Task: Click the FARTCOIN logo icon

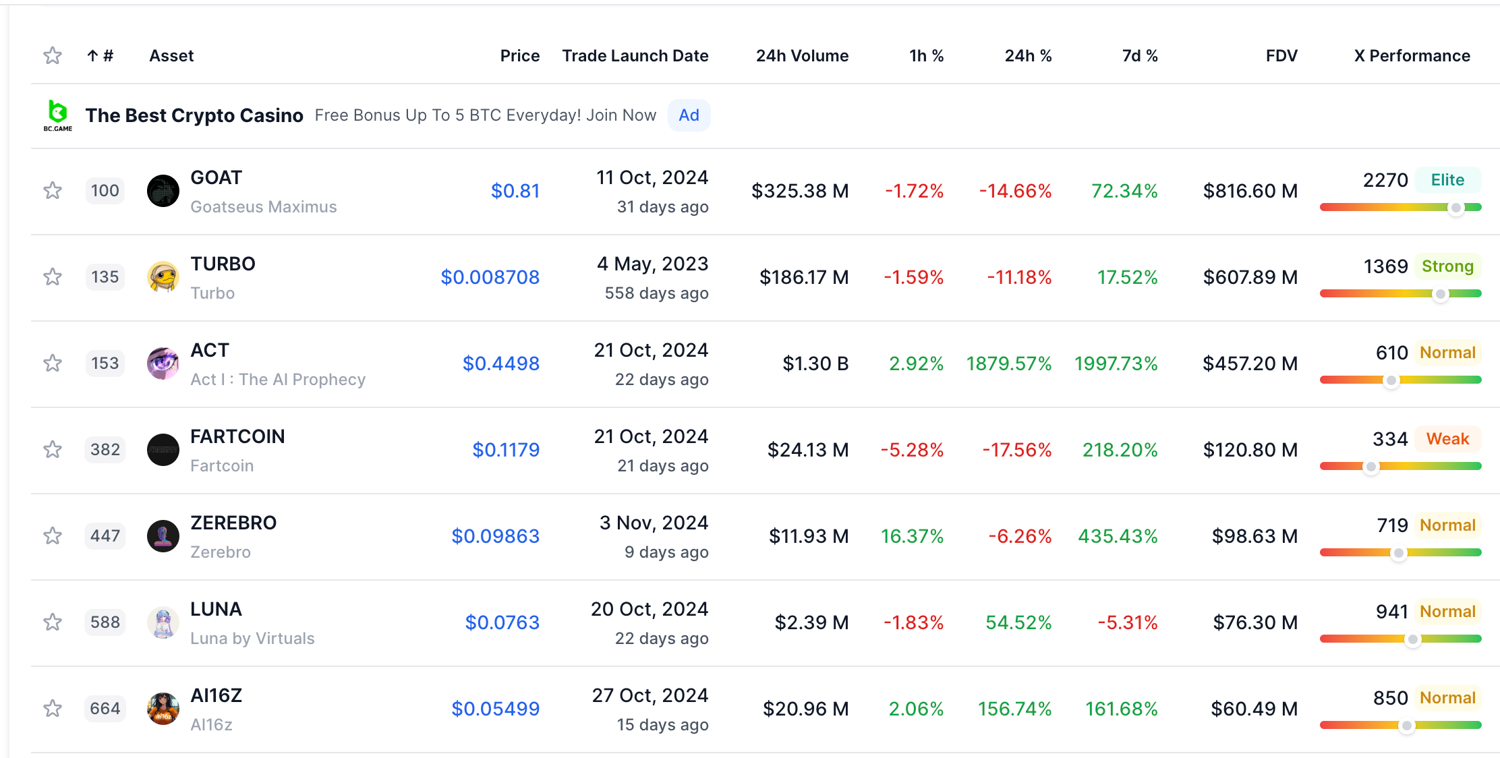Action: [x=163, y=450]
